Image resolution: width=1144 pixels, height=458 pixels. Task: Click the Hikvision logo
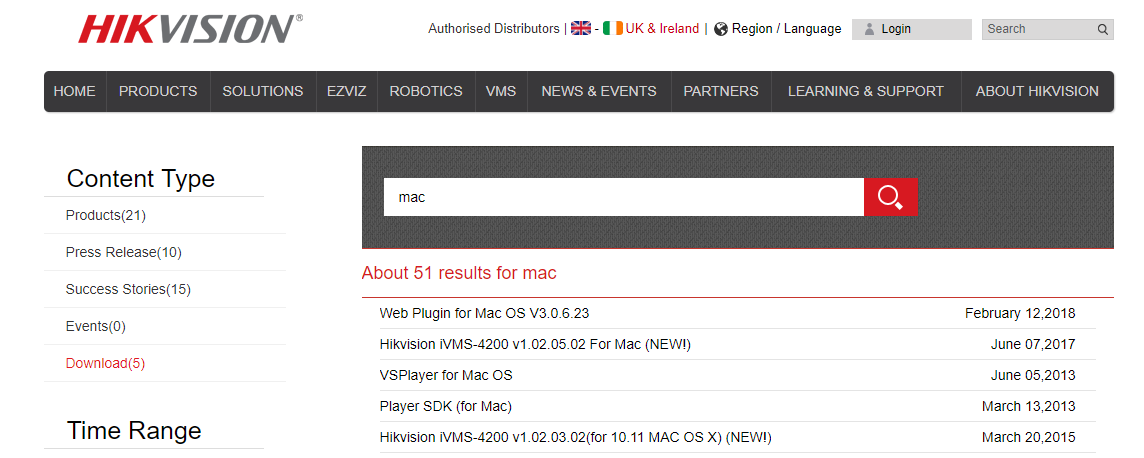click(x=190, y=29)
